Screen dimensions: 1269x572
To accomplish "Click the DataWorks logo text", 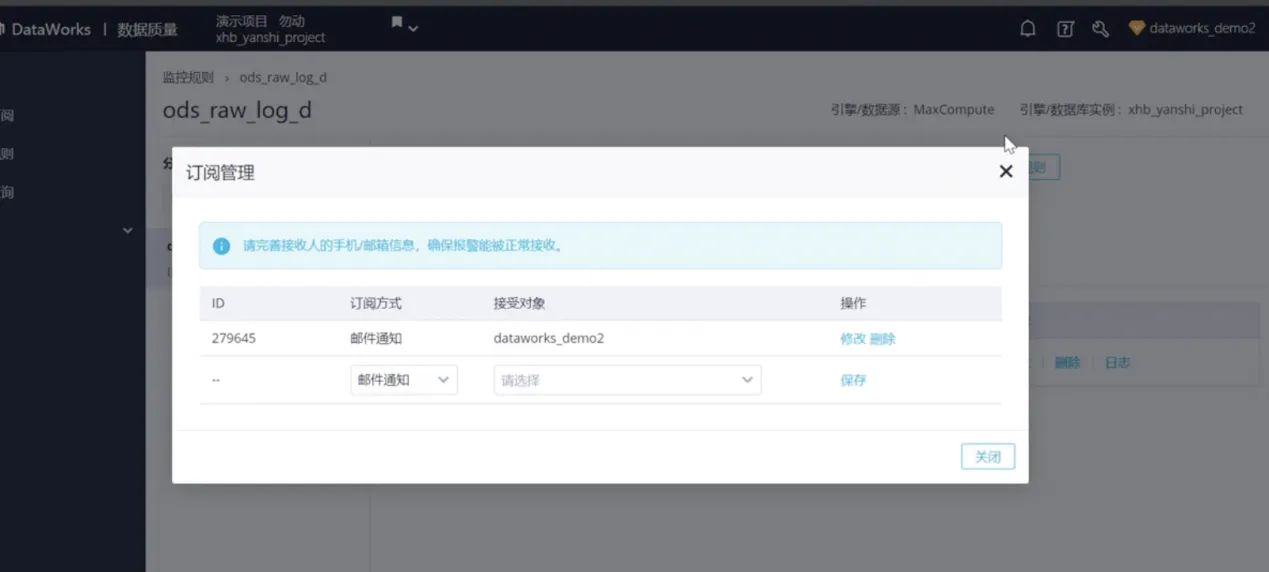I will (x=51, y=30).
